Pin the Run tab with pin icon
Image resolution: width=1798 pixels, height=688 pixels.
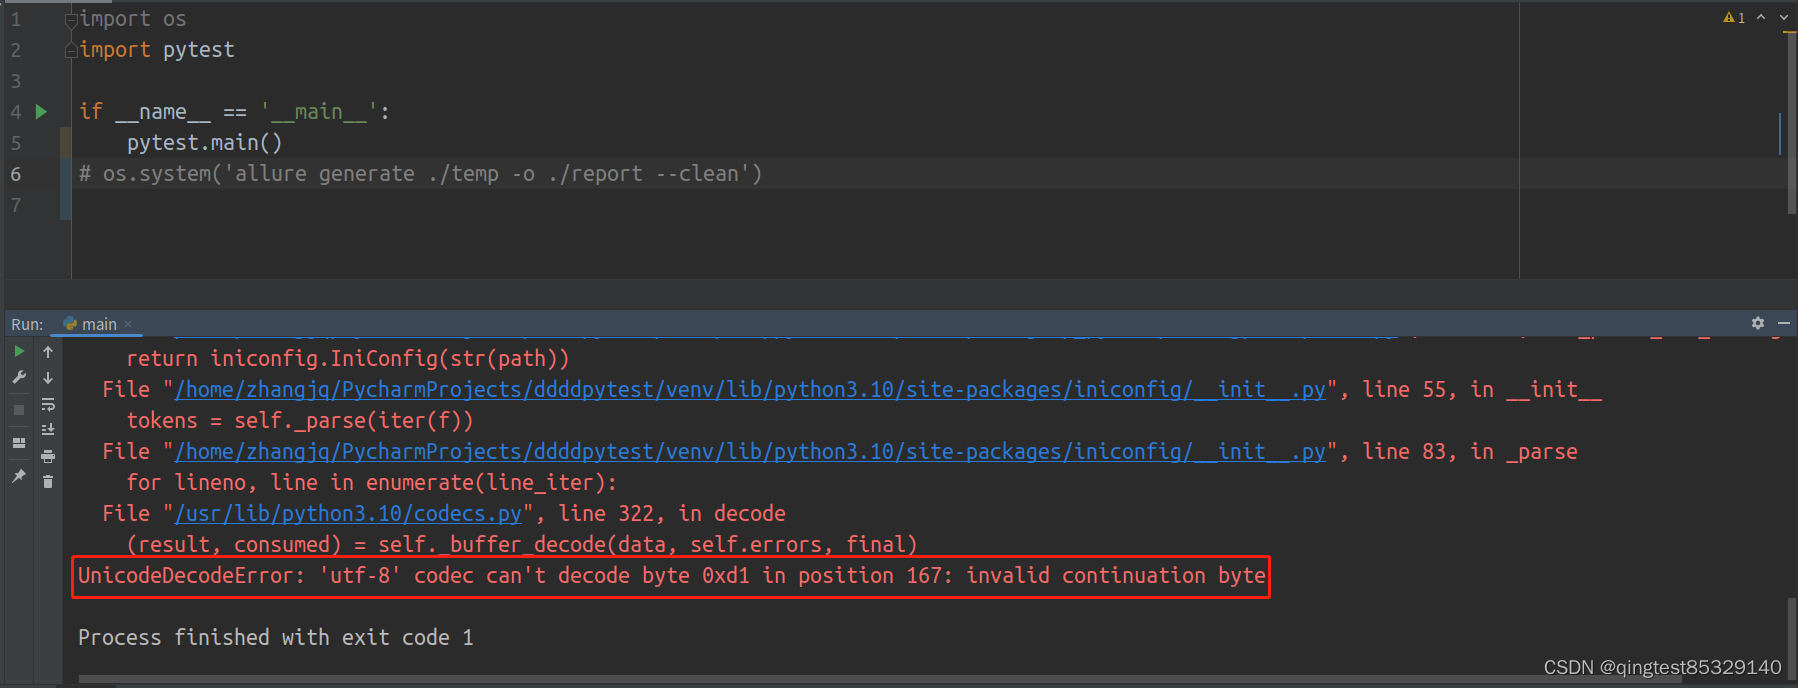click(19, 476)
